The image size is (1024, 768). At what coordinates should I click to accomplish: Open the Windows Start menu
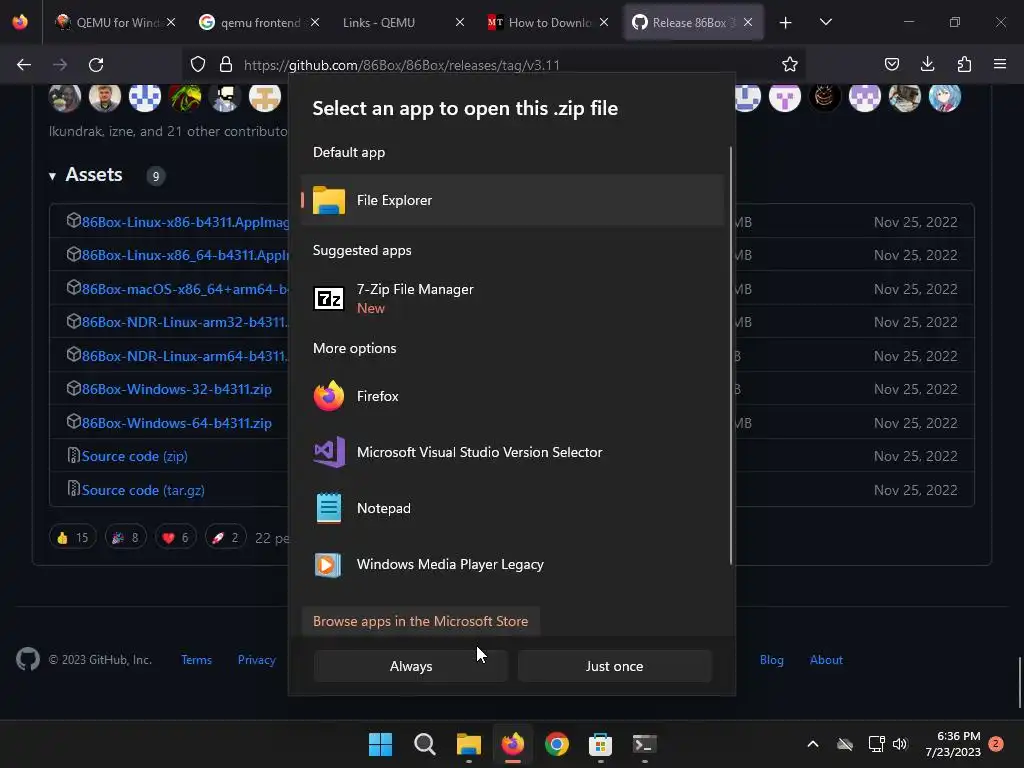[x=381, y=744]
